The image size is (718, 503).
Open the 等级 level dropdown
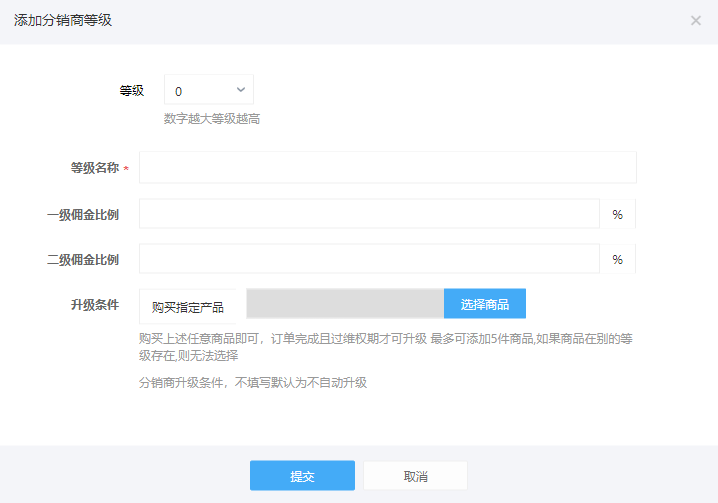tap(209, 90)
